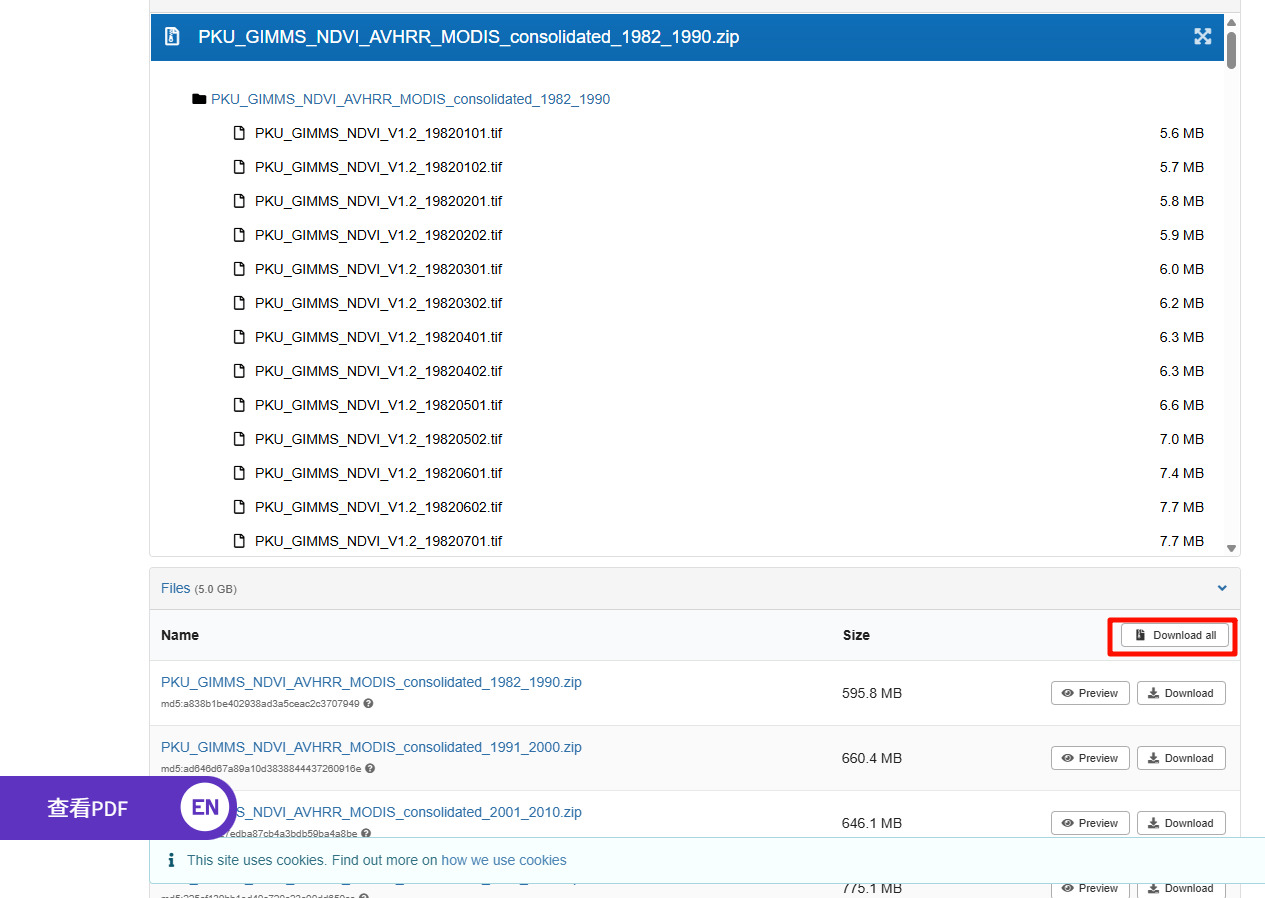Click the info icon in cookie notice

click(x=172, y=860)
